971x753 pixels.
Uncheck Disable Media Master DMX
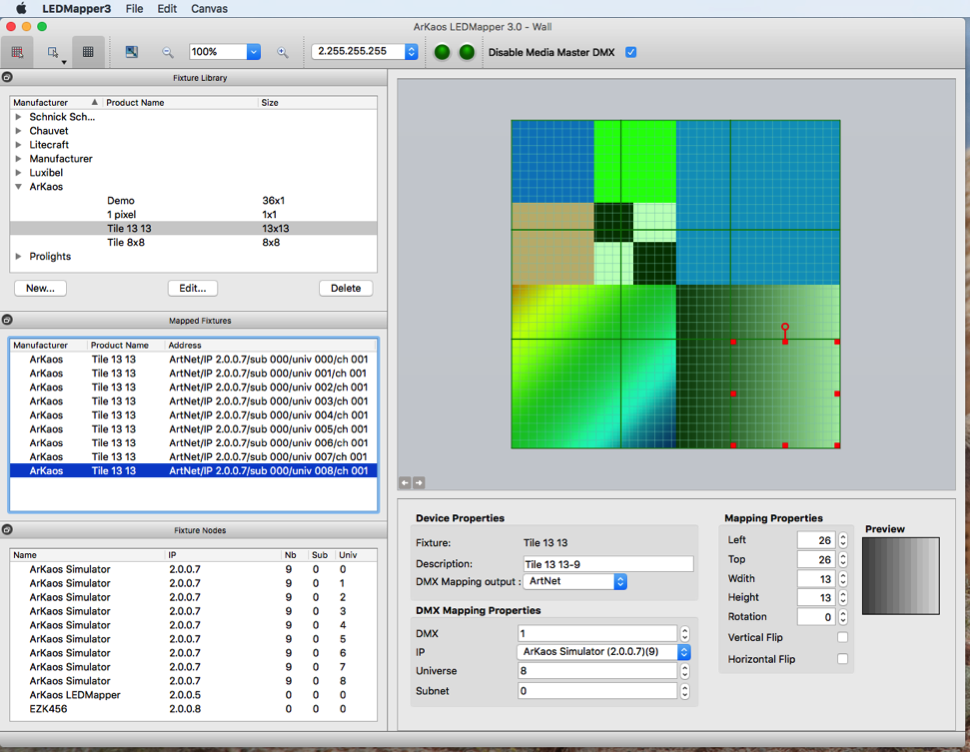631,52
